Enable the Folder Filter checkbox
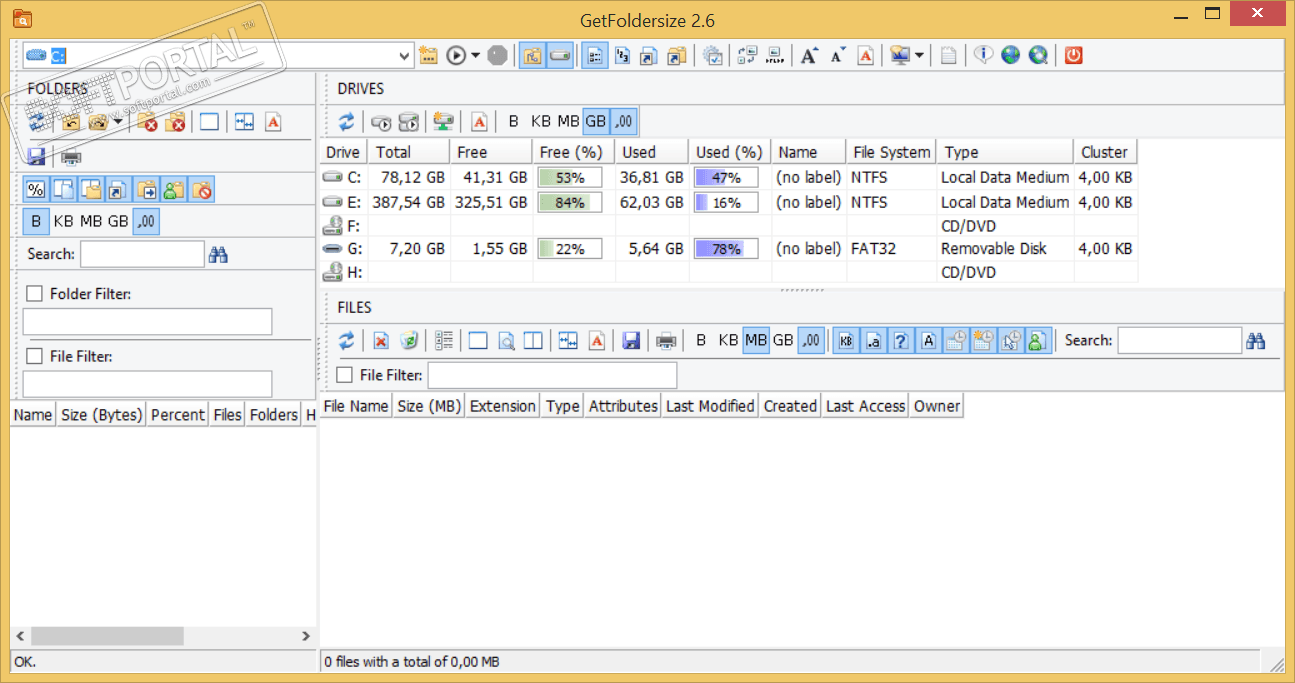This screenshot has height=683, width=1295. point(35,294)
